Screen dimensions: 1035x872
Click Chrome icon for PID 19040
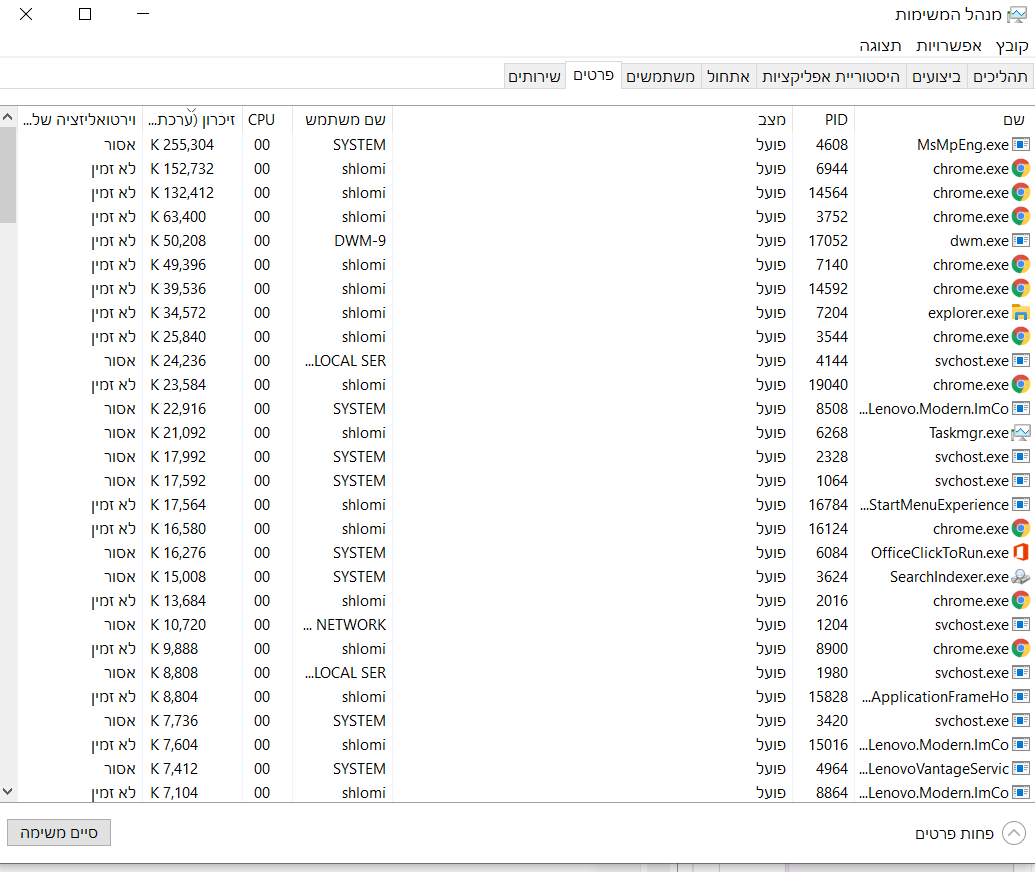pyautogui.click(x=1020, y=385)
